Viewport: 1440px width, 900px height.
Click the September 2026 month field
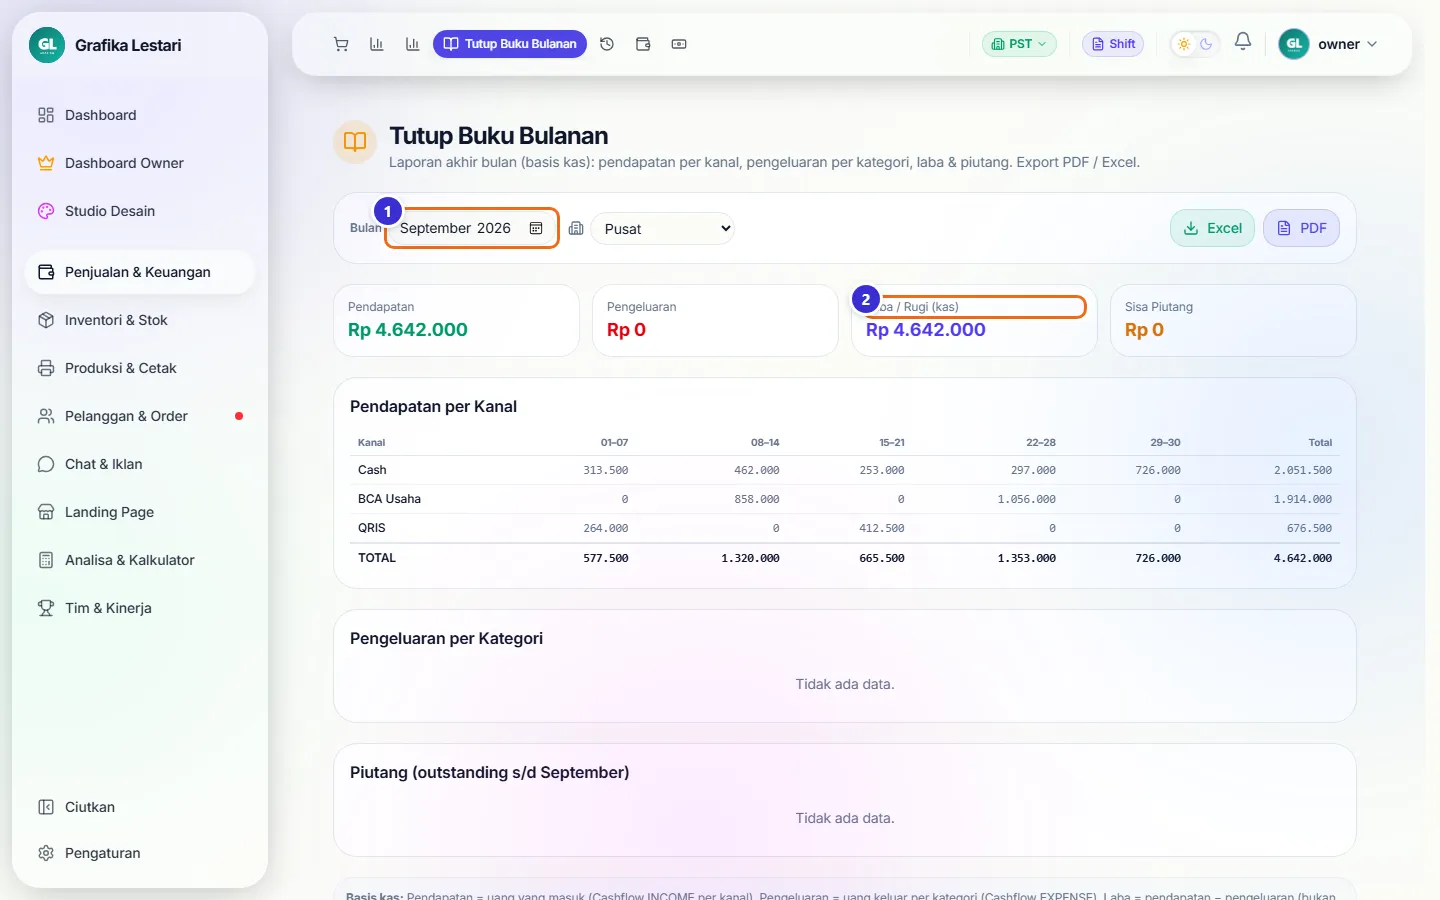pyautogui.click(x=471, y=228)
